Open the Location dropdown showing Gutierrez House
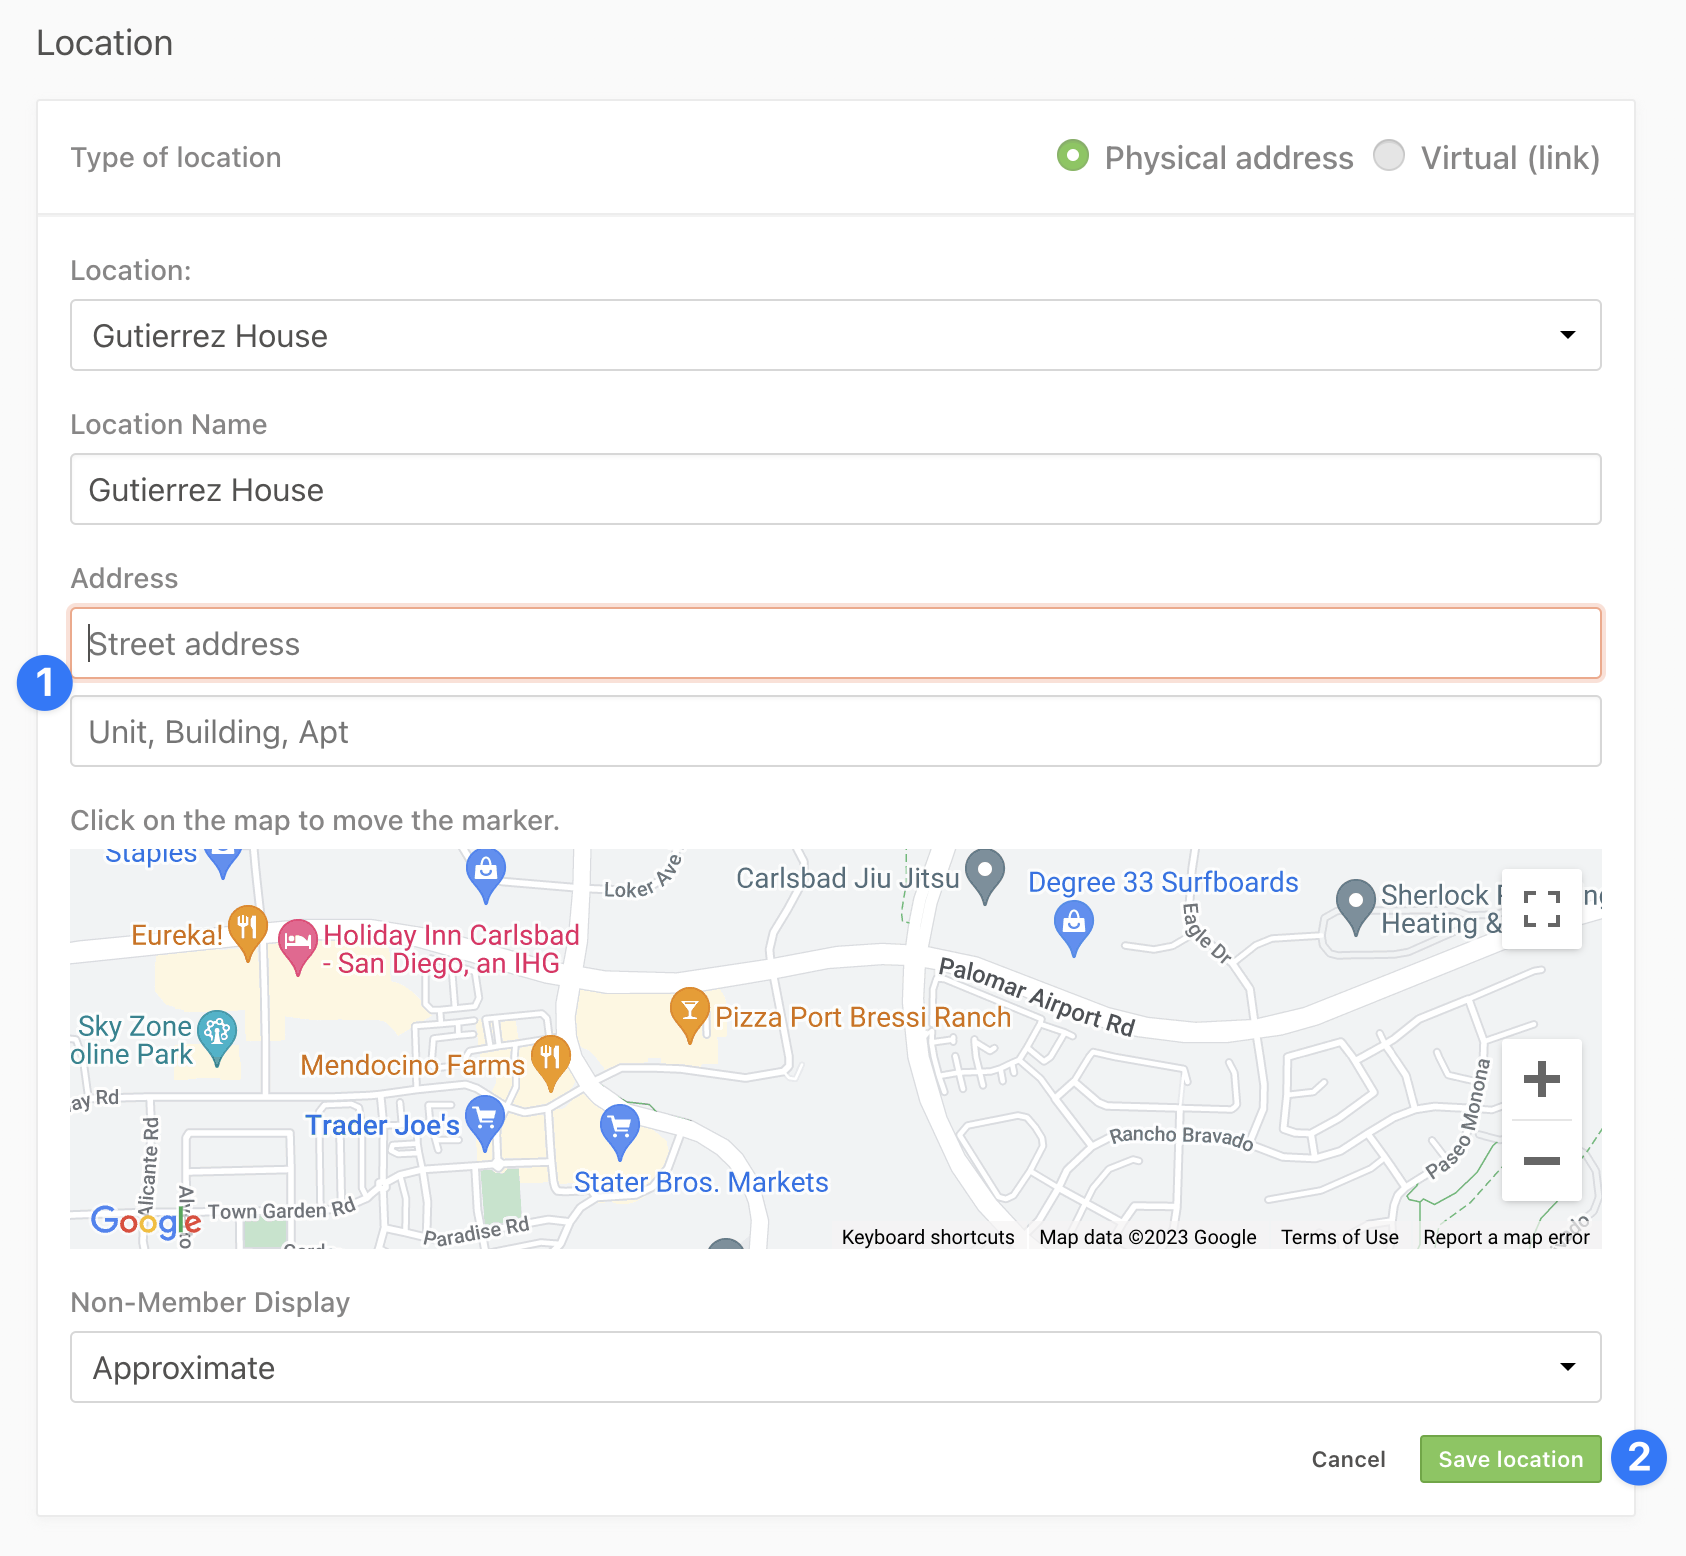Screen dimensions: 1686x1556 836,335
